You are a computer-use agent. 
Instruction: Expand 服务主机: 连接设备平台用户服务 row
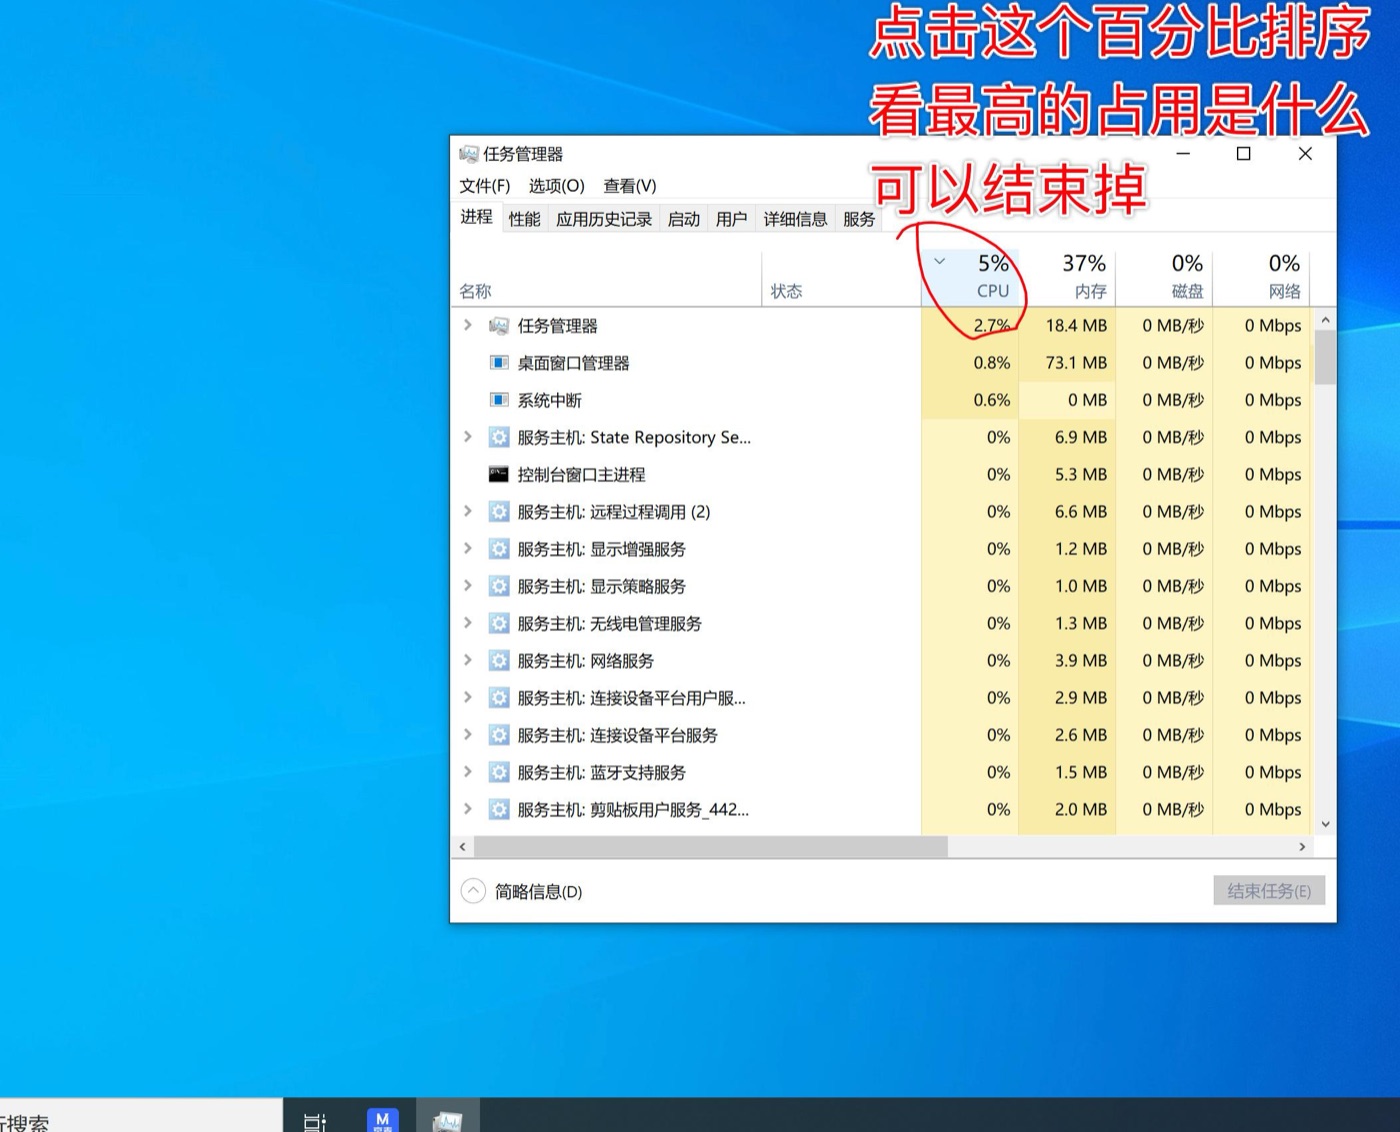point(467,698)
